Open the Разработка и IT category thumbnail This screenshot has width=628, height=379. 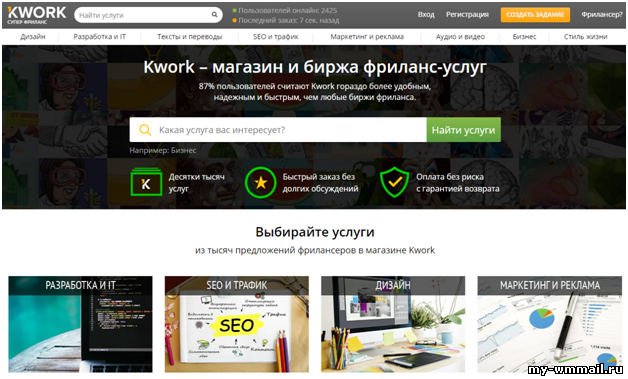pos(80,324)
